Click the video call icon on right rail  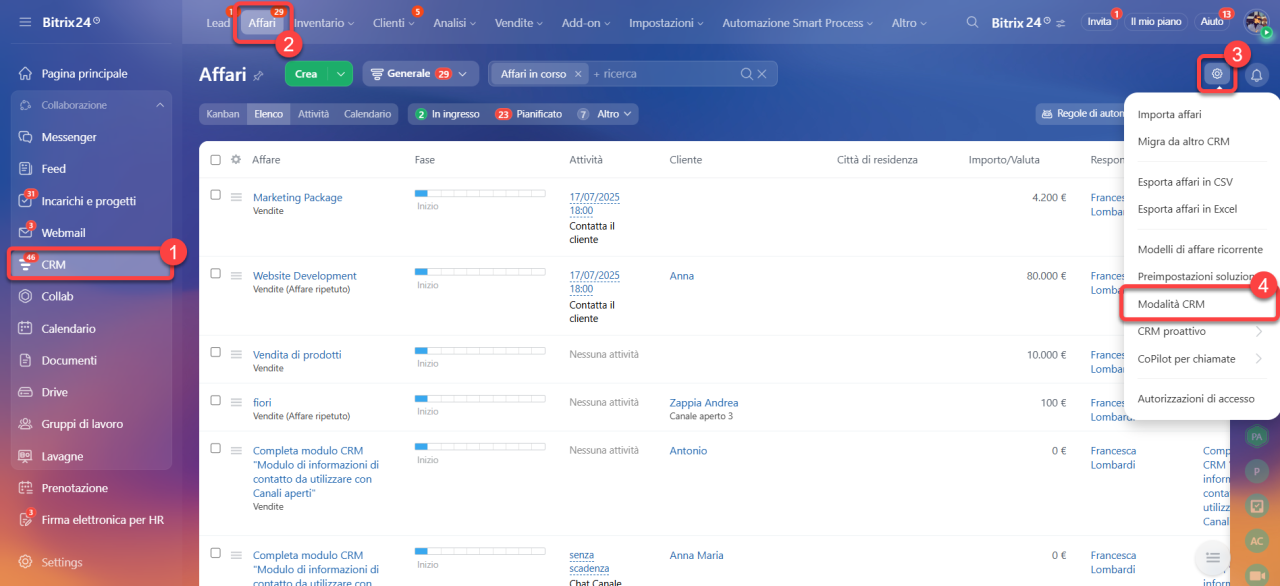tap(1257, 574)
